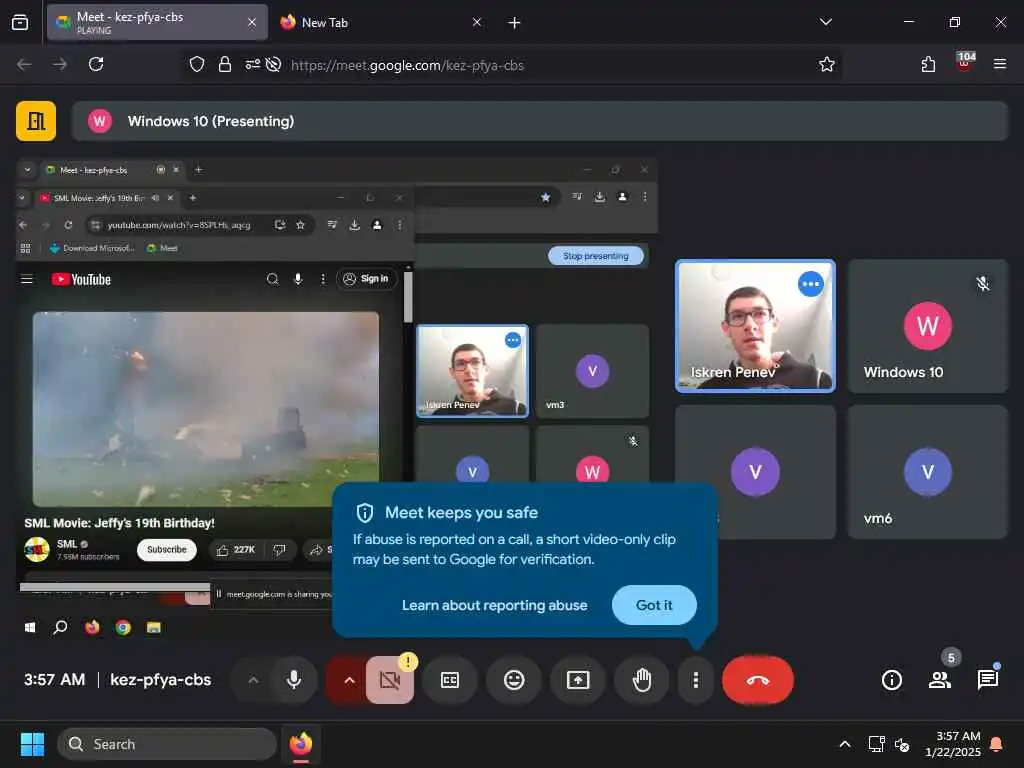Image resolution: width=1024 pixels, height=768 pixels.
Task: Click the uBlock extension badge 104
Action: (965, 62)
